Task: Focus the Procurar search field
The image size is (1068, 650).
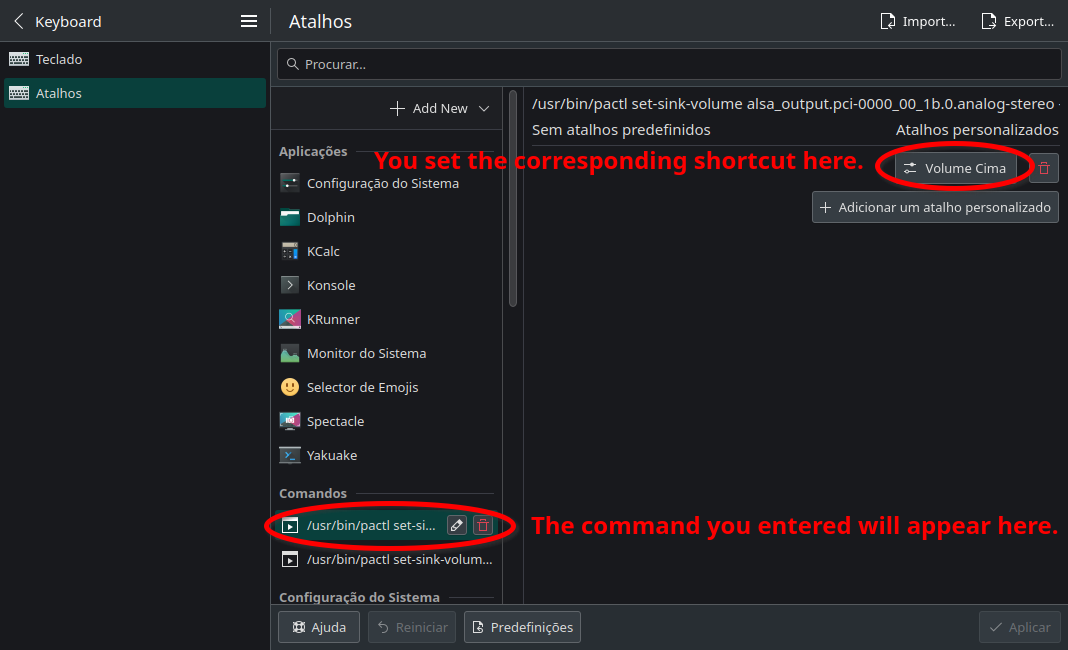Action: (668, 64)
